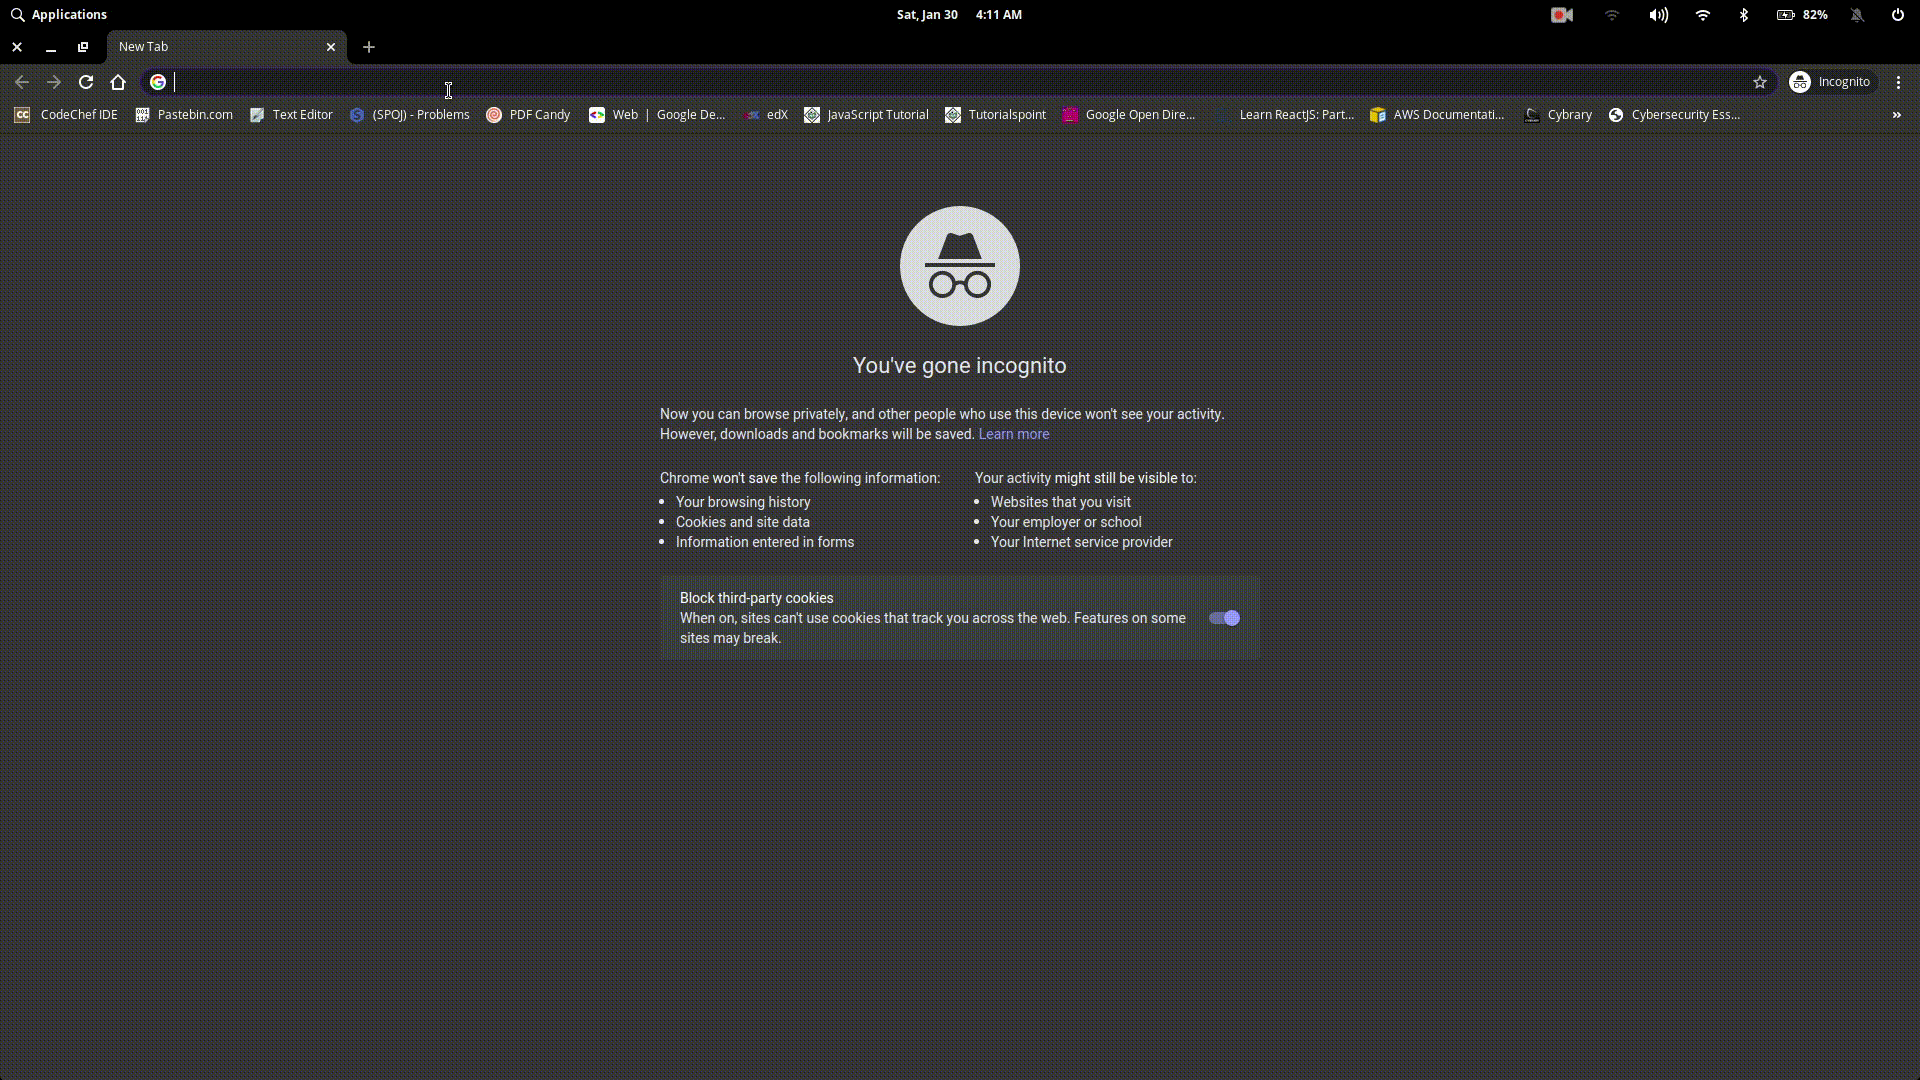Expand the hidden bookmarks overflow chevron
Image resolution: width=1920 pixels, height=1080 pixels.
pos(1896,115)
